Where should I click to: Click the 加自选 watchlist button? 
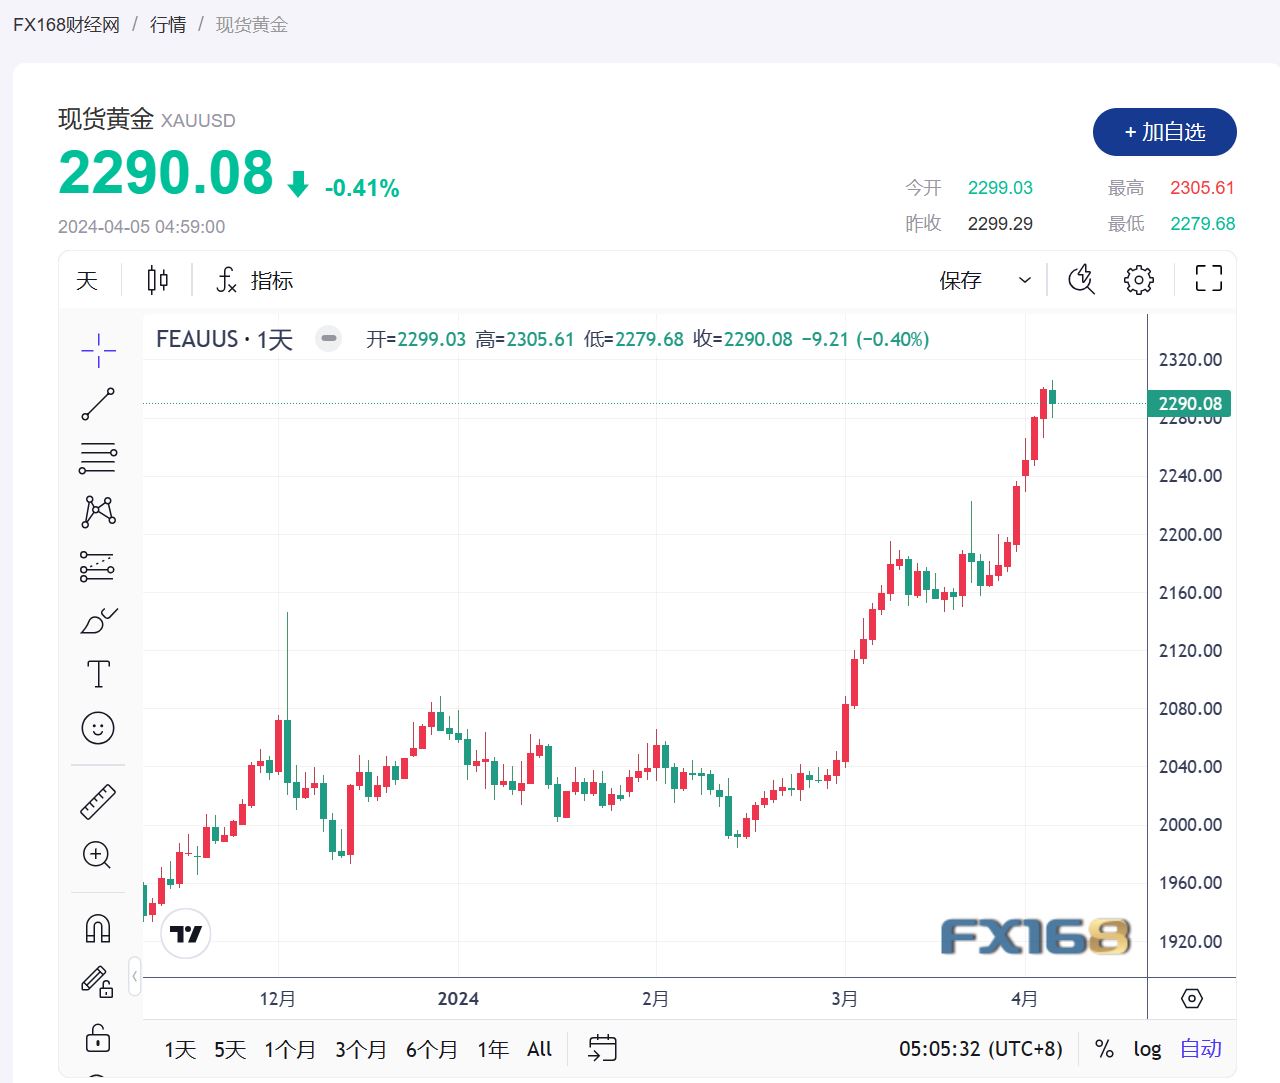1164,131
